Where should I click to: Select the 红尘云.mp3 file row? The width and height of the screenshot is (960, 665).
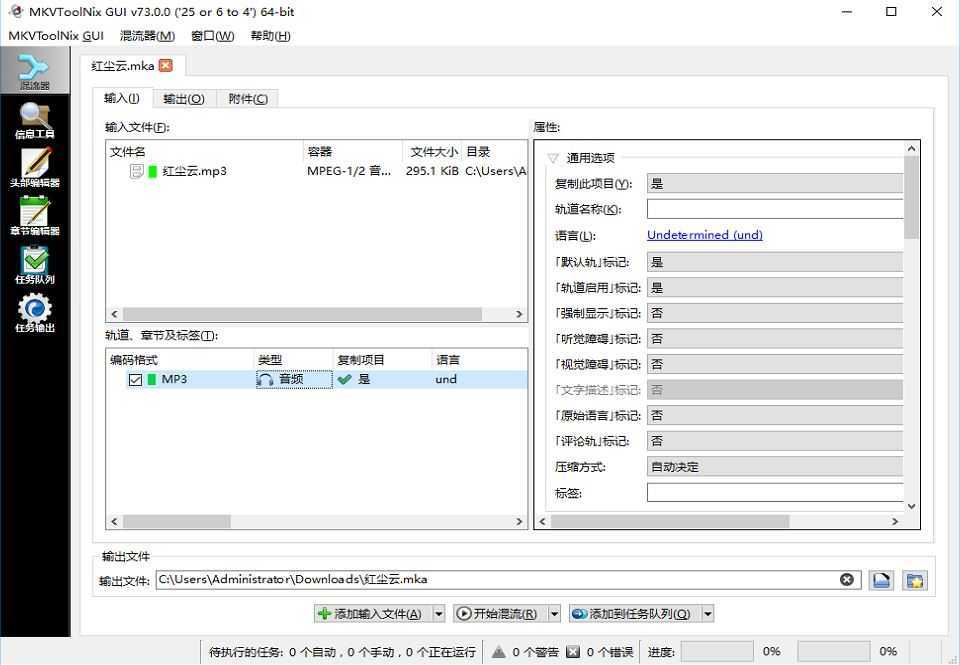(x=317, y=171)
